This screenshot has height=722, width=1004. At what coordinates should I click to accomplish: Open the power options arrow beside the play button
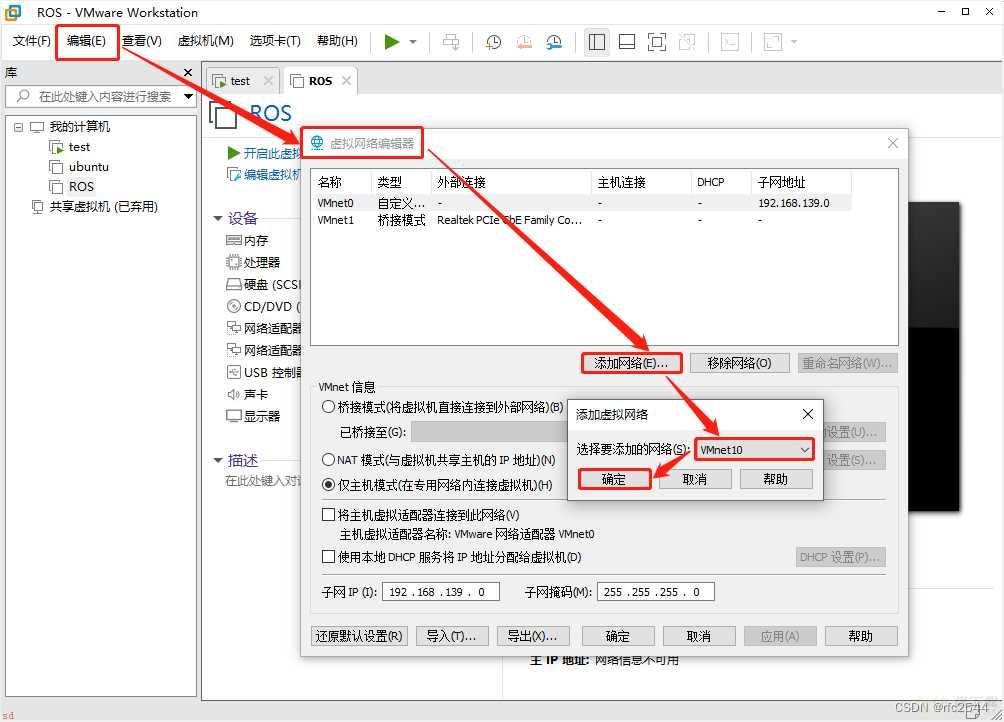coord(413,42)
